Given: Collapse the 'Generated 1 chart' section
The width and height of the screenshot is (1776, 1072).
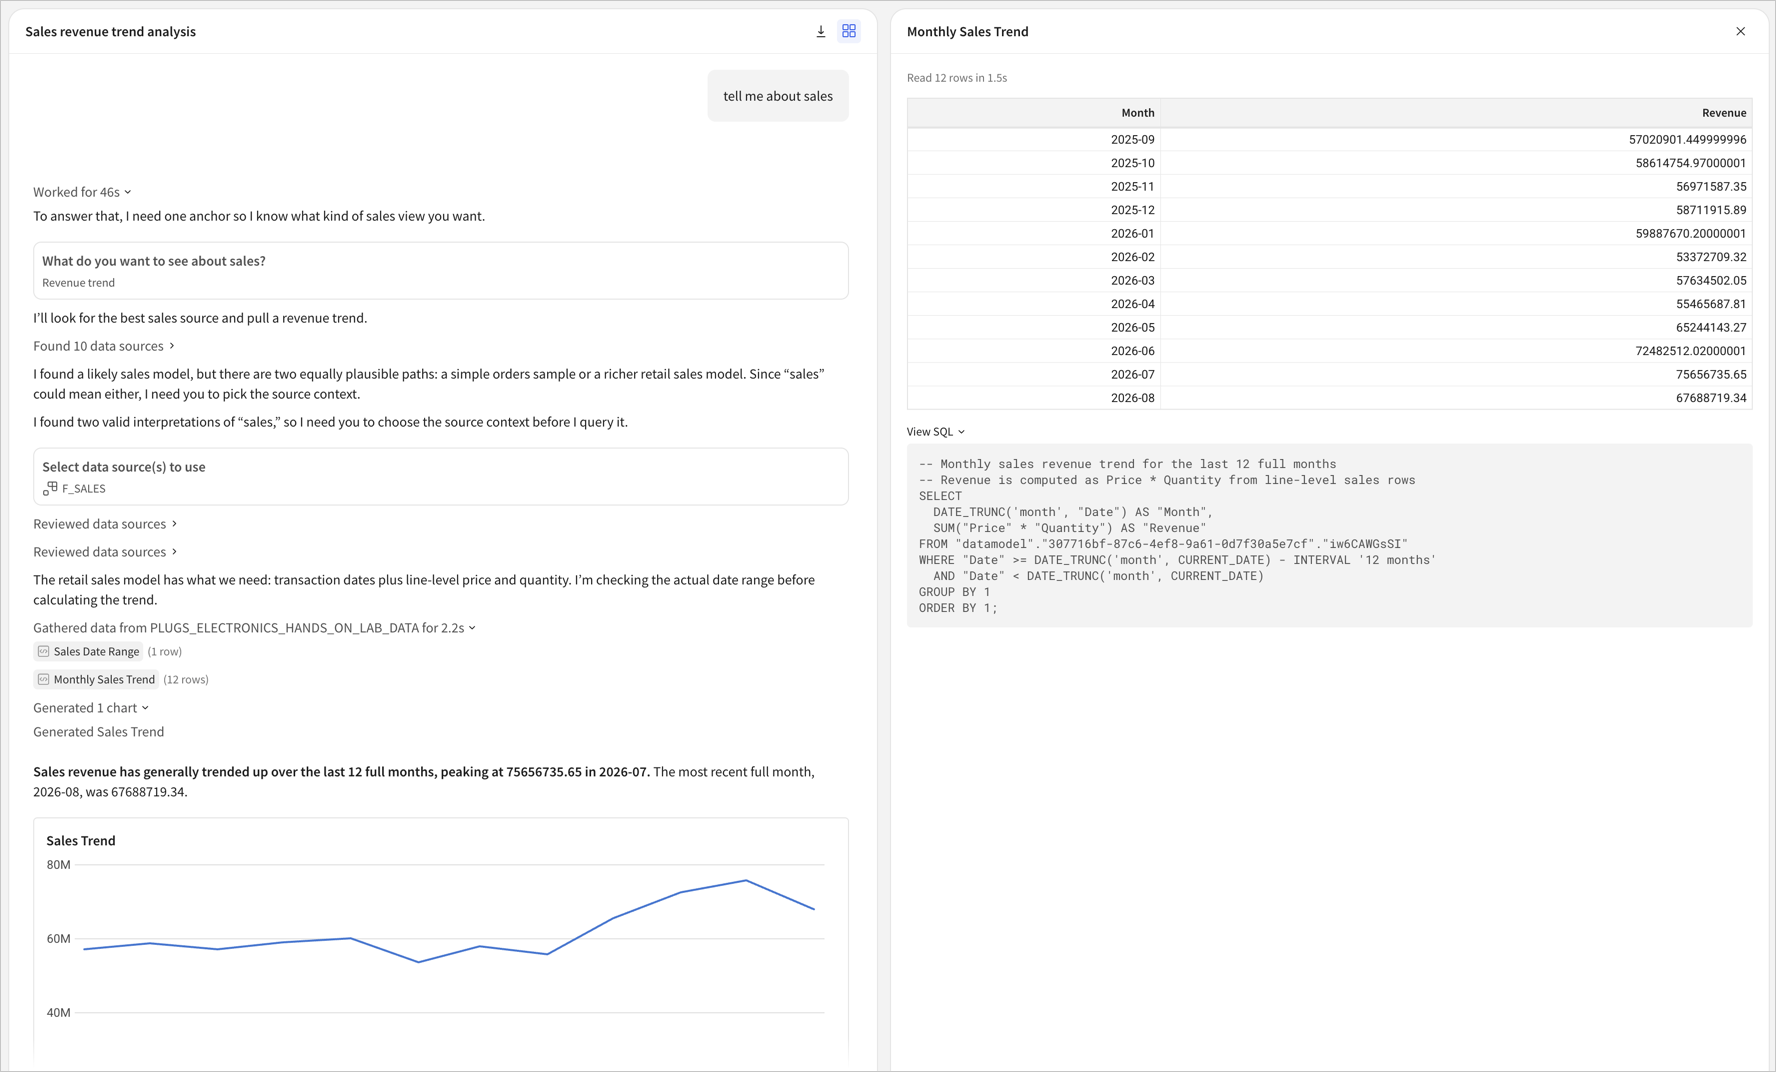Looking at the screenshot, I should coord(91,708).
